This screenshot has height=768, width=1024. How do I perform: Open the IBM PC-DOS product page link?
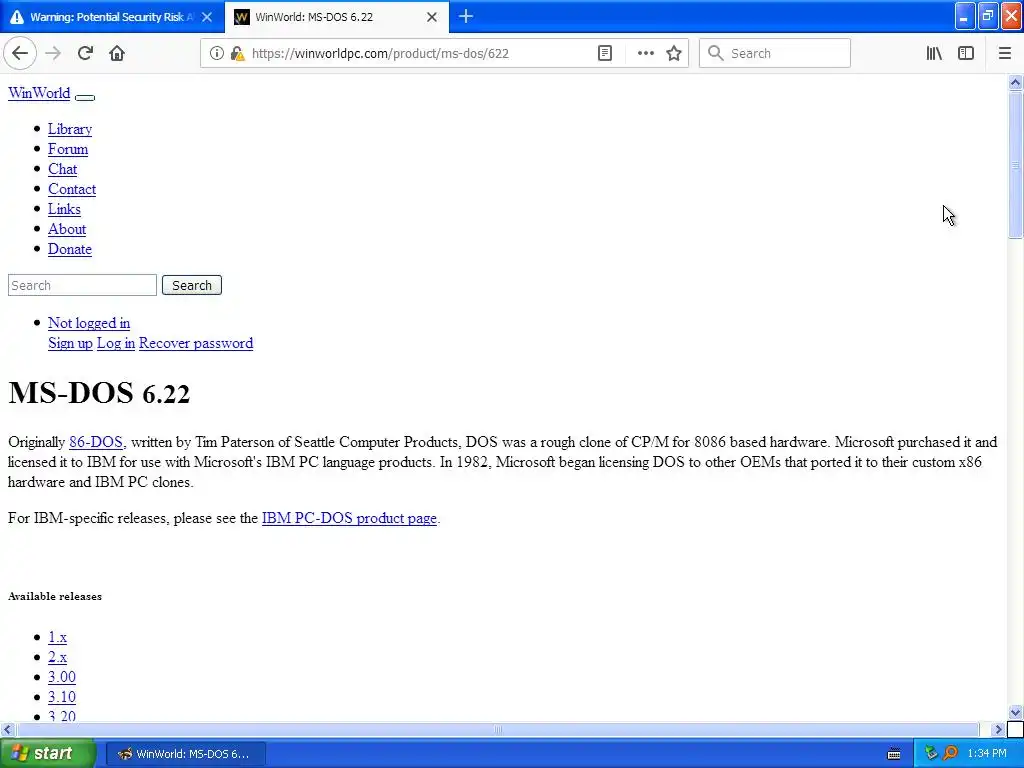tap(349, 519)
